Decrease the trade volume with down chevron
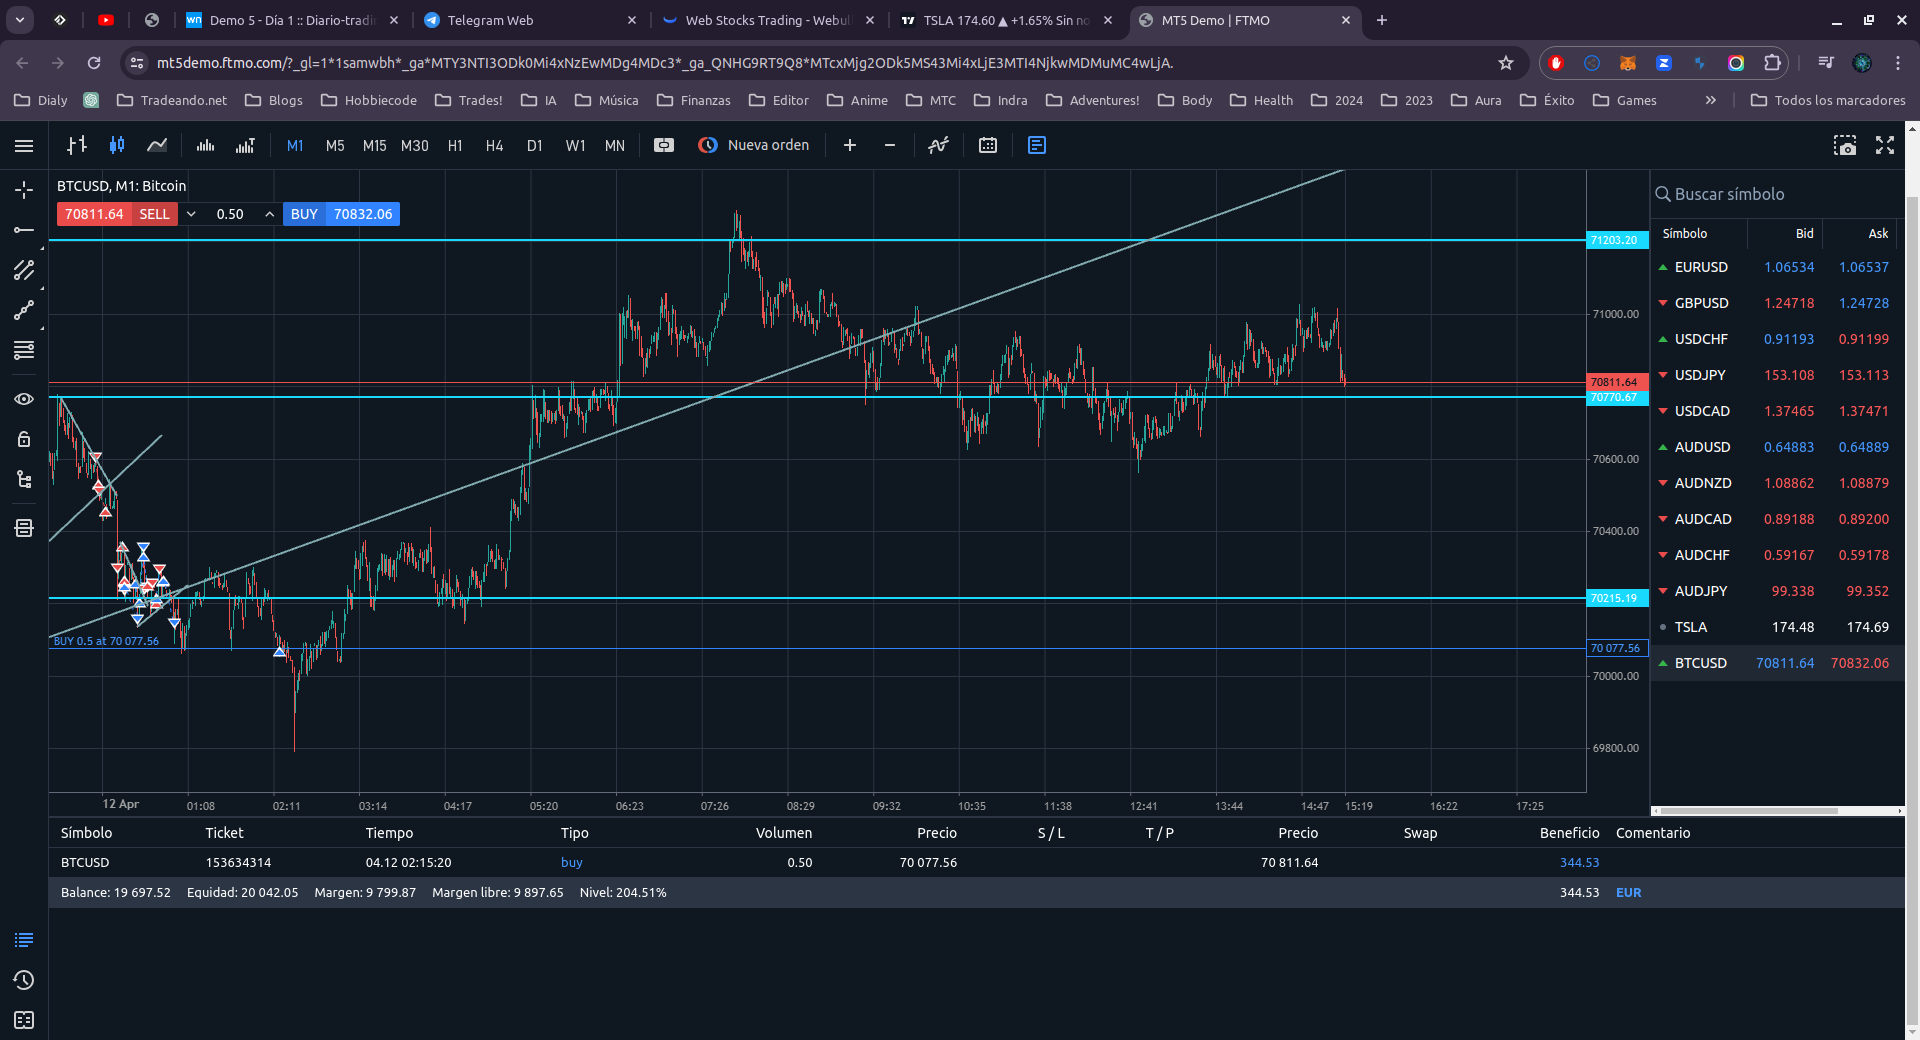The height and width of the screenshot is (1040, 1920). pyautogui.click(x=192, y=214)
